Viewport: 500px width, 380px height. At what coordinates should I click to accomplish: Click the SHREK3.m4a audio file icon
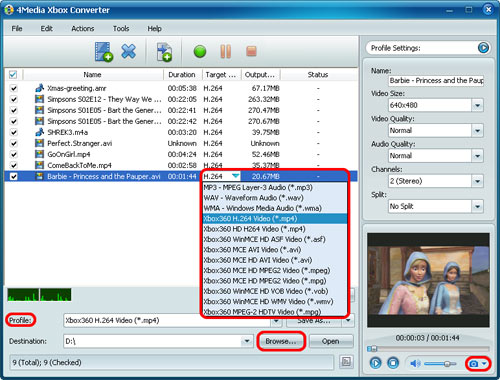tap(39, 132)
